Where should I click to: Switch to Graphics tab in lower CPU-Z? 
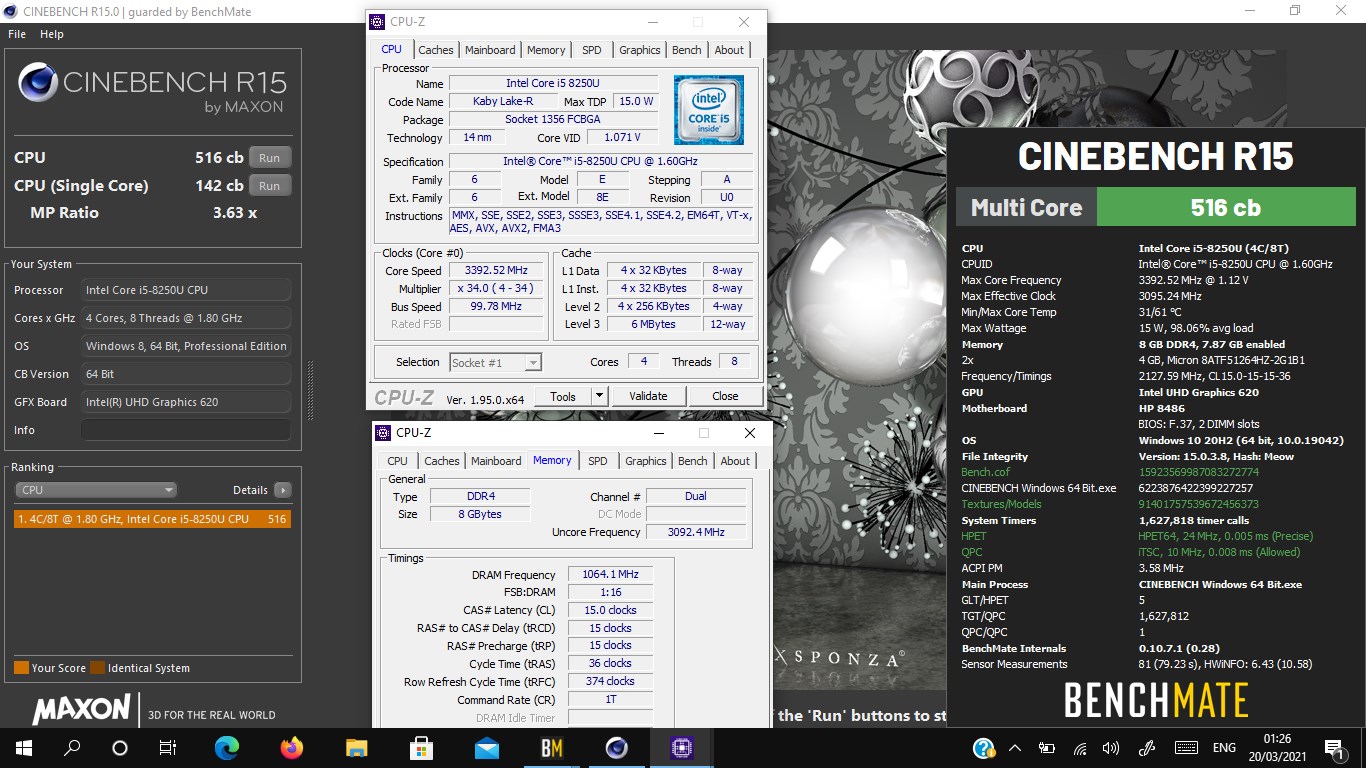[645, 461]
